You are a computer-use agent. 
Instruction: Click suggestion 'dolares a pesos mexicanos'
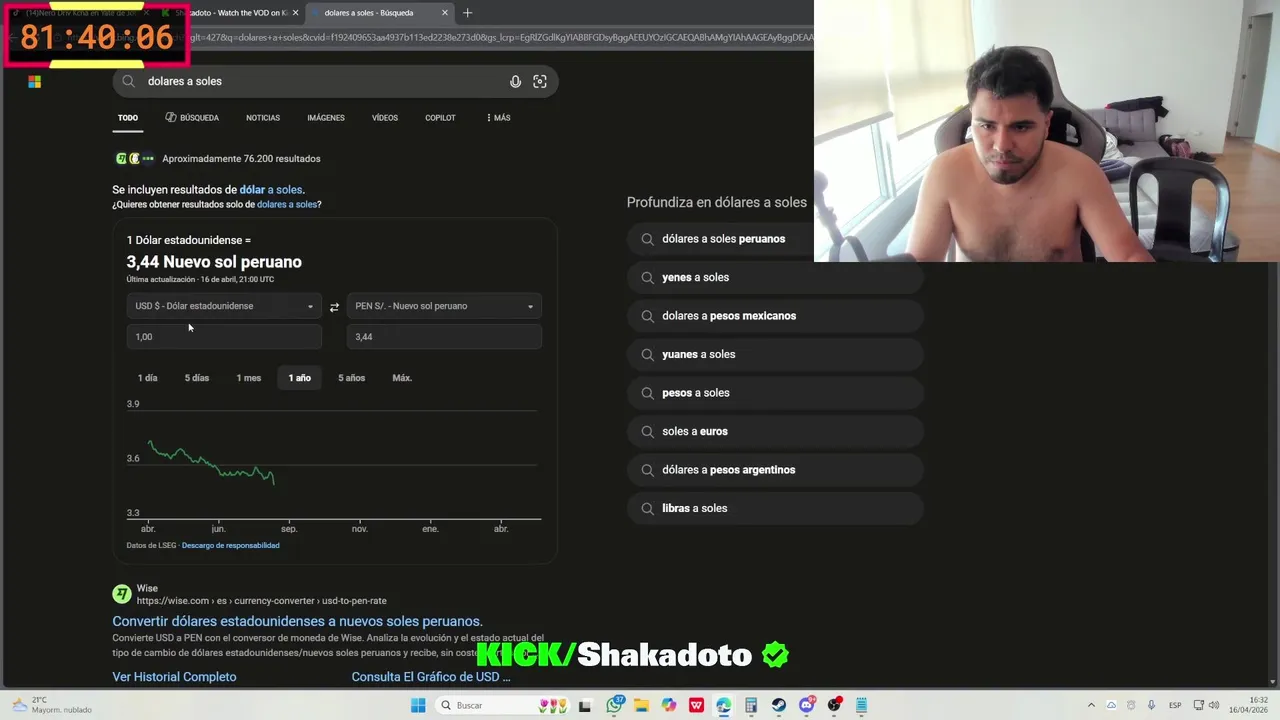click(x=775, y=316)
